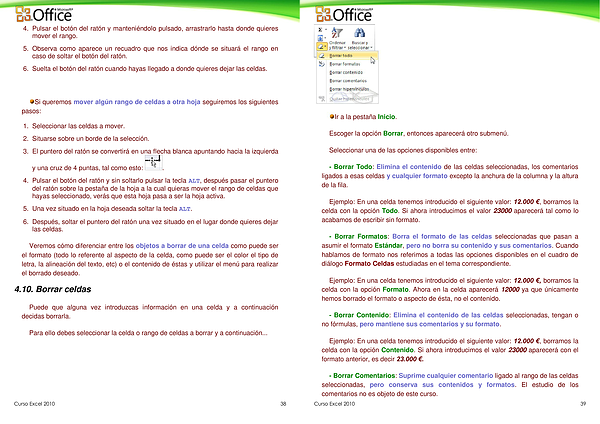Image resolution: width=600 pixels, height=424 pixels.
Task: Click 'Curso Excel 2010' footer on page 38
Action: point(34,404)
